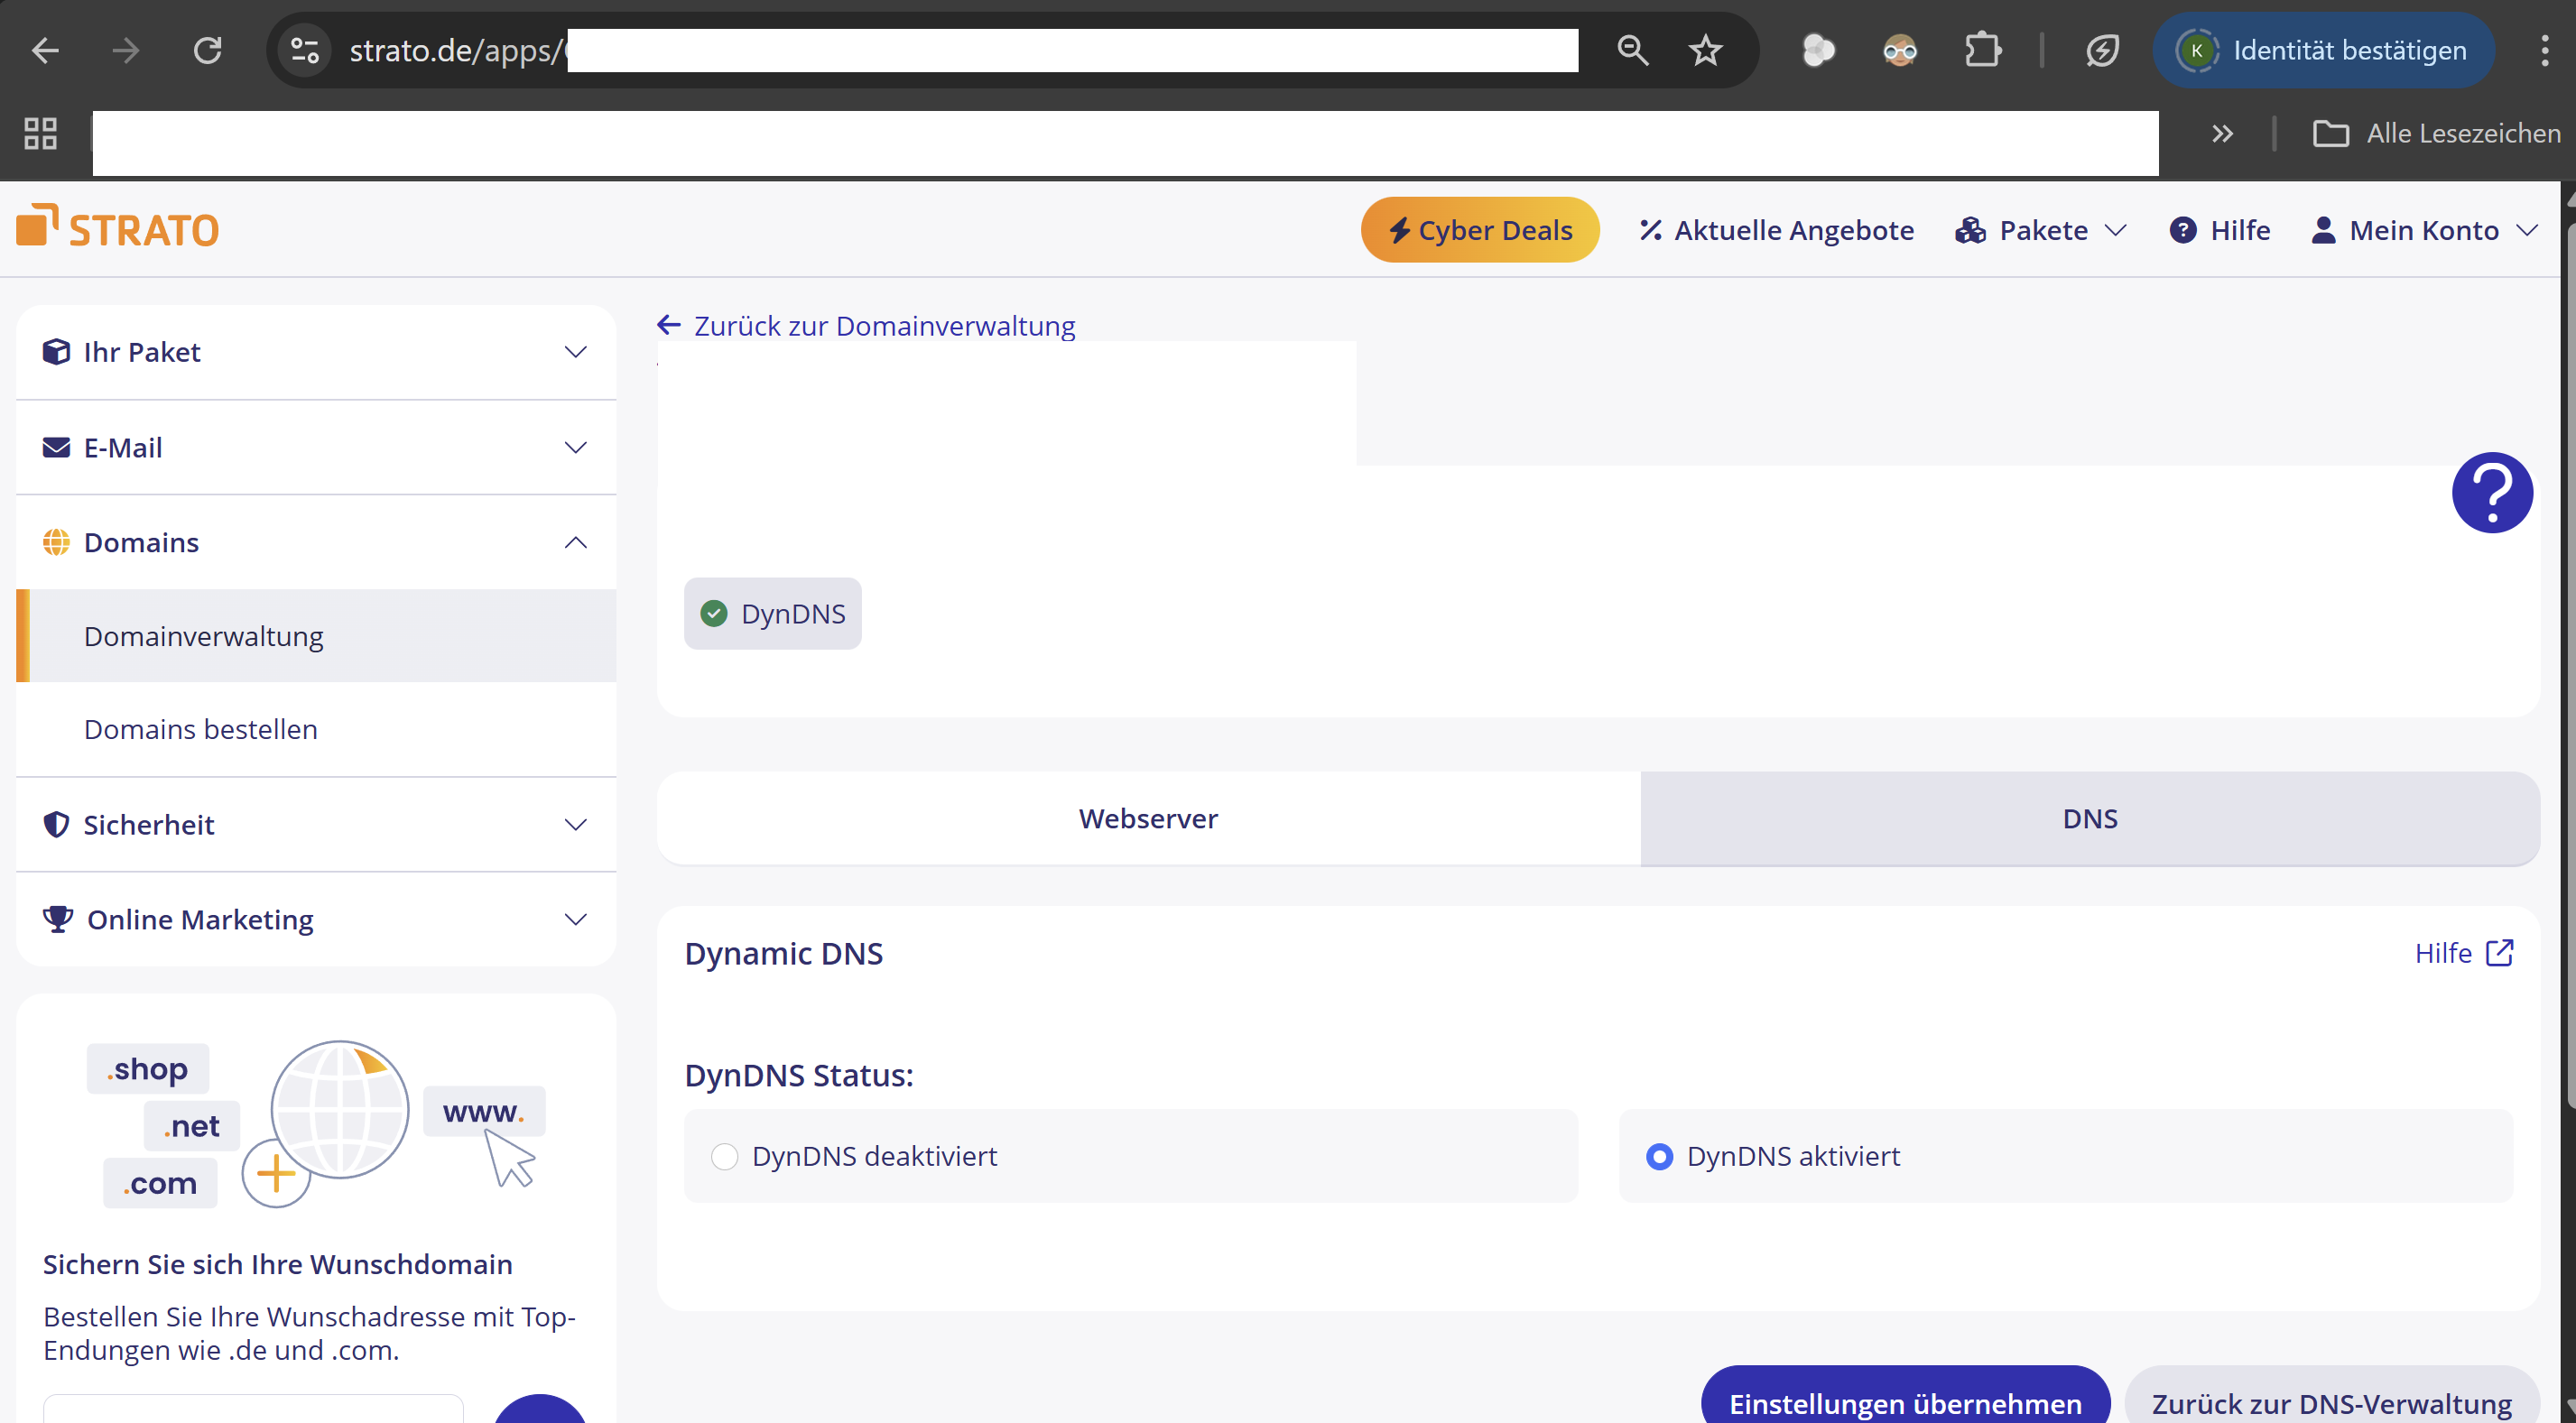Select DynDNS aktiviert radio option
The image size is (2576, 1423).
point(1659,1157)
